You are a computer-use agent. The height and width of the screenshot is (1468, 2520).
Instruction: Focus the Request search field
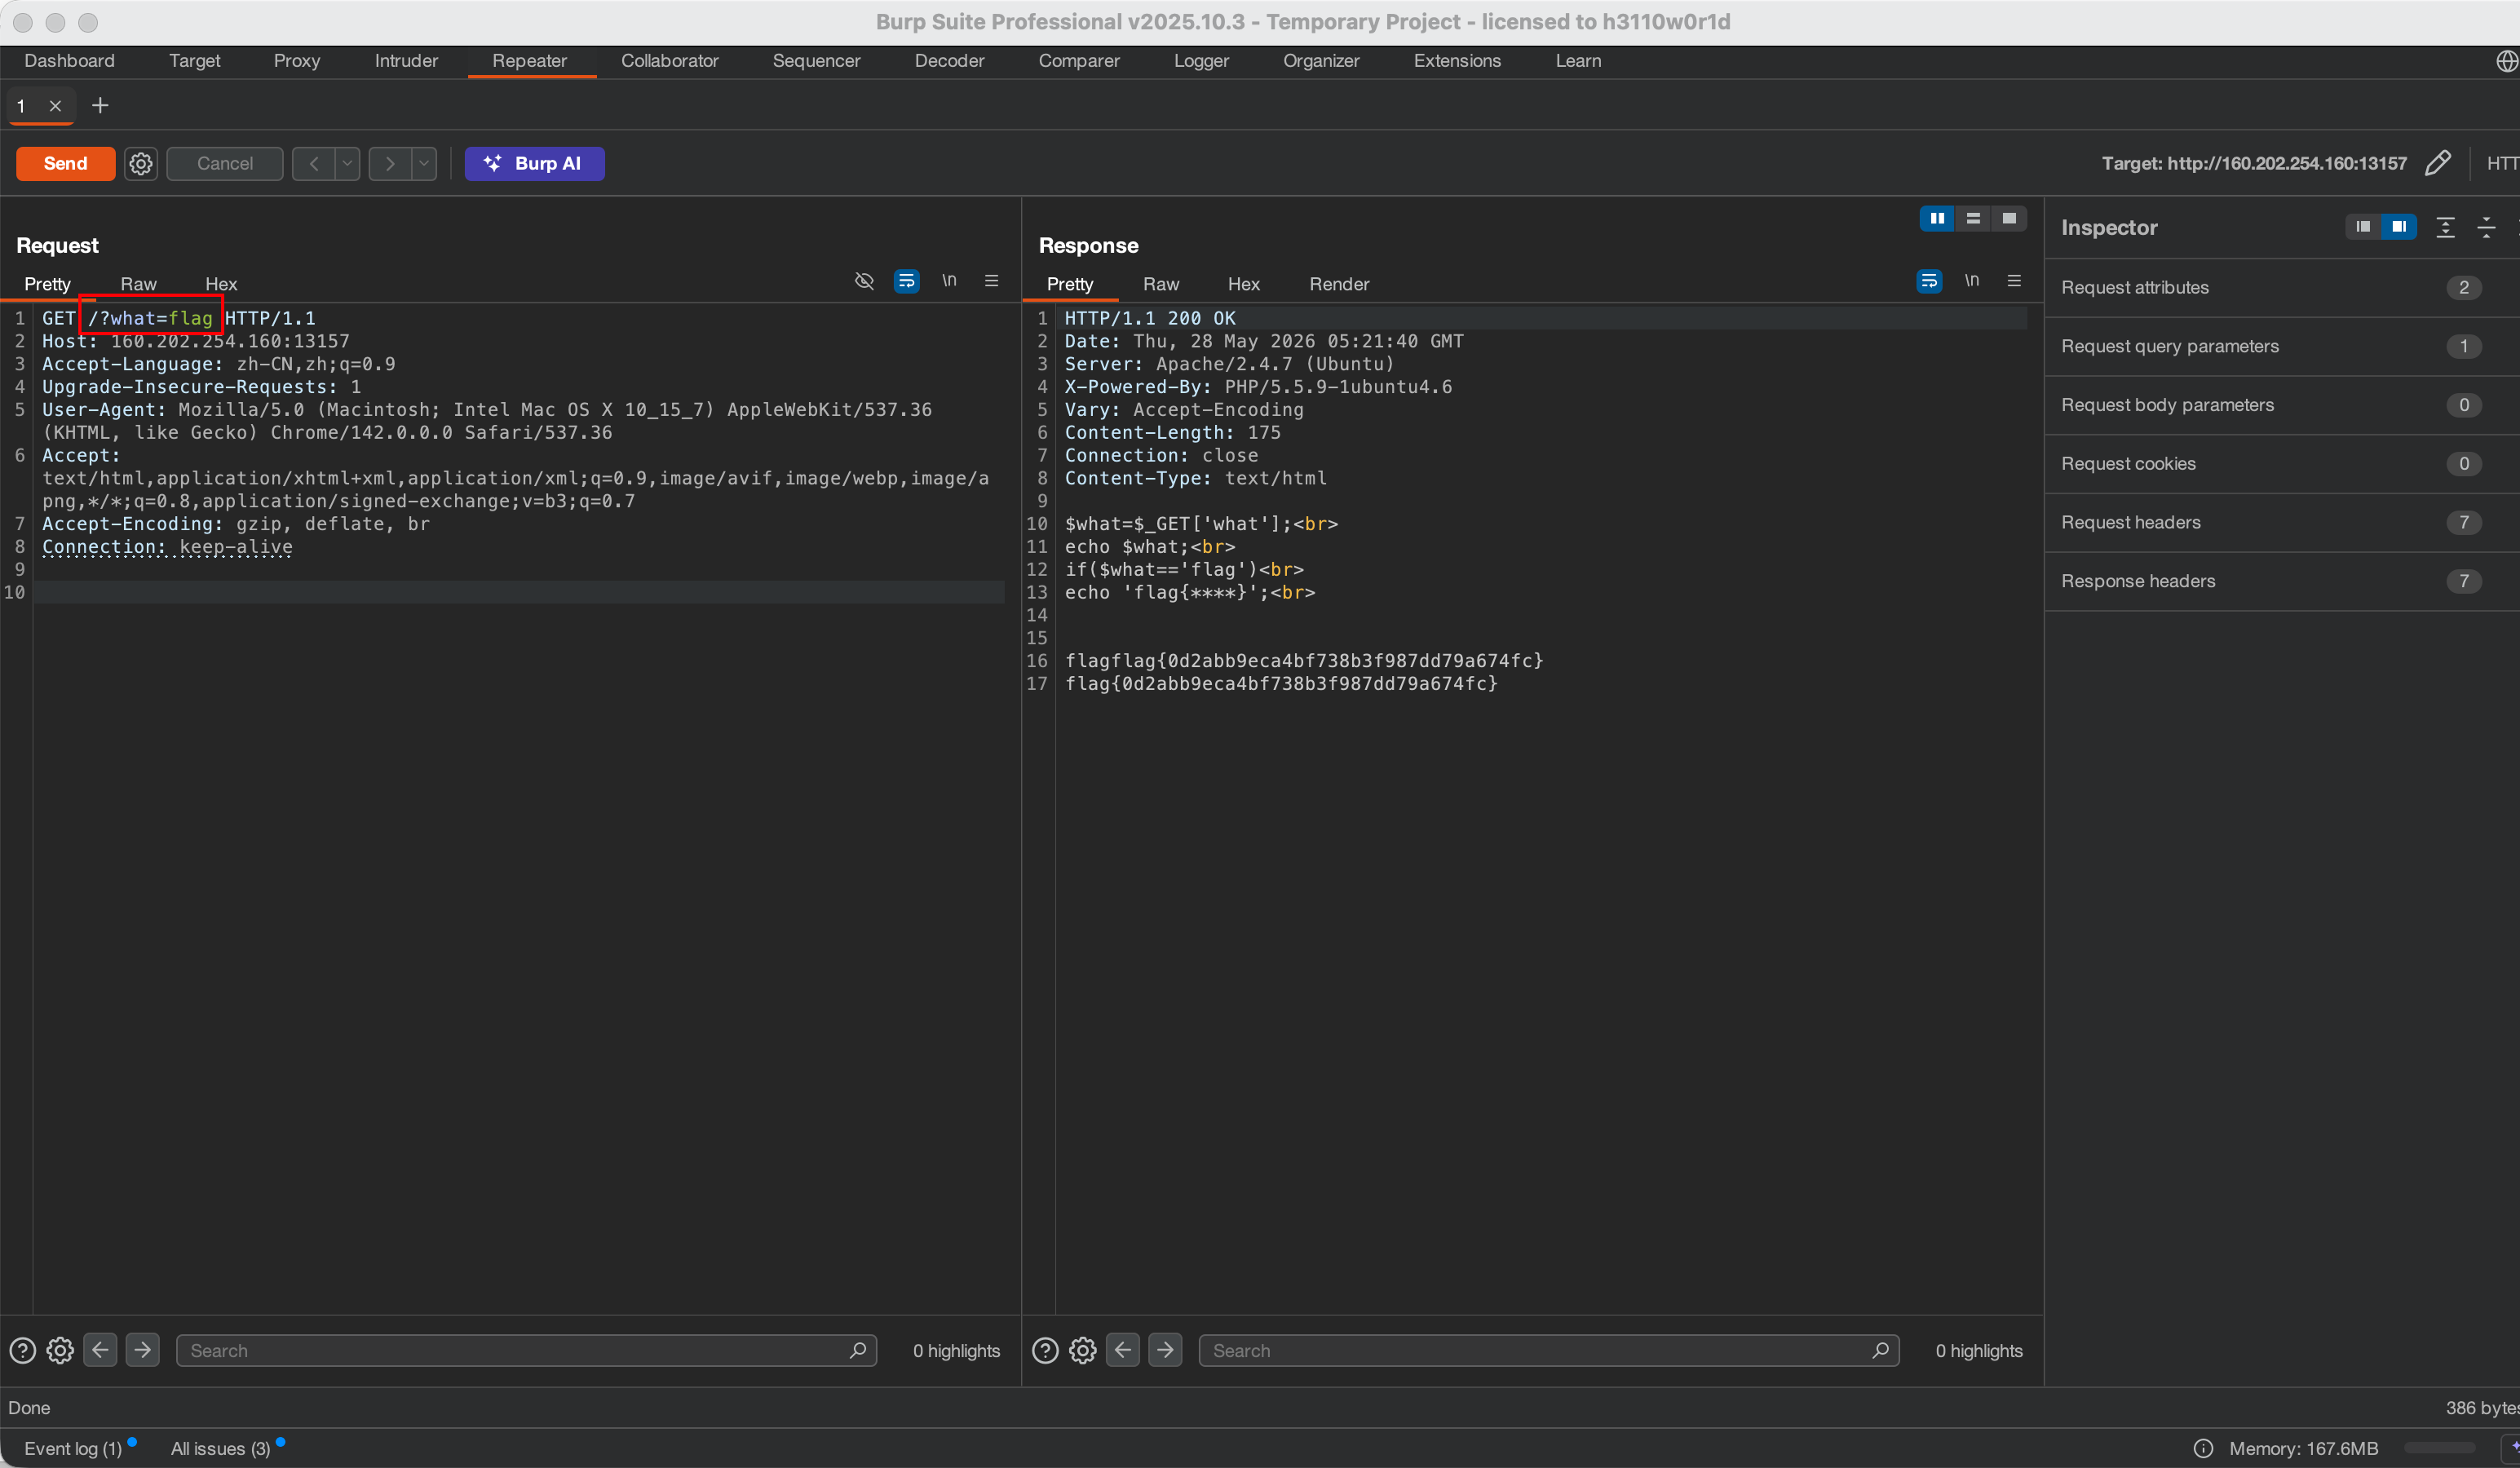click(527, 1350)
